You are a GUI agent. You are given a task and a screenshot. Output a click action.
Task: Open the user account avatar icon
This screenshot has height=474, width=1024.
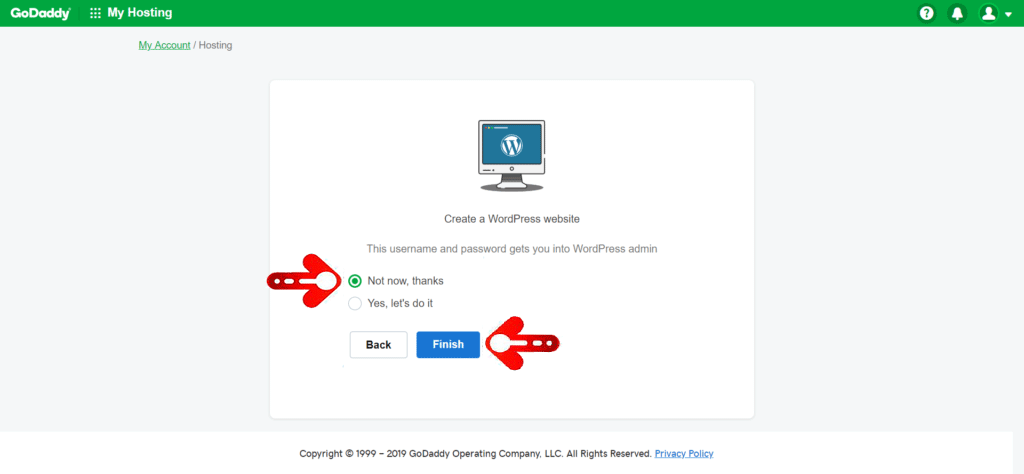989,13
